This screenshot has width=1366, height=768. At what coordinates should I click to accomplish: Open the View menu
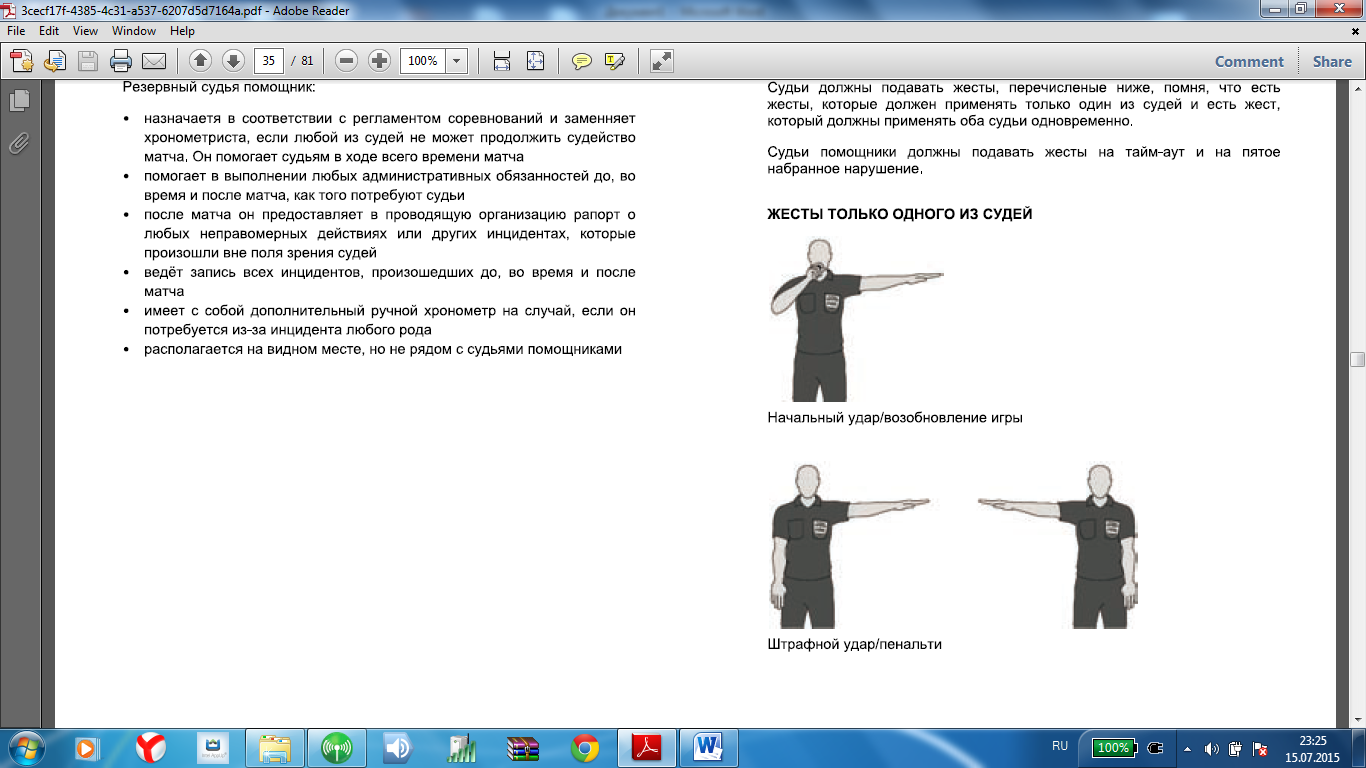[x=85, y=31]
